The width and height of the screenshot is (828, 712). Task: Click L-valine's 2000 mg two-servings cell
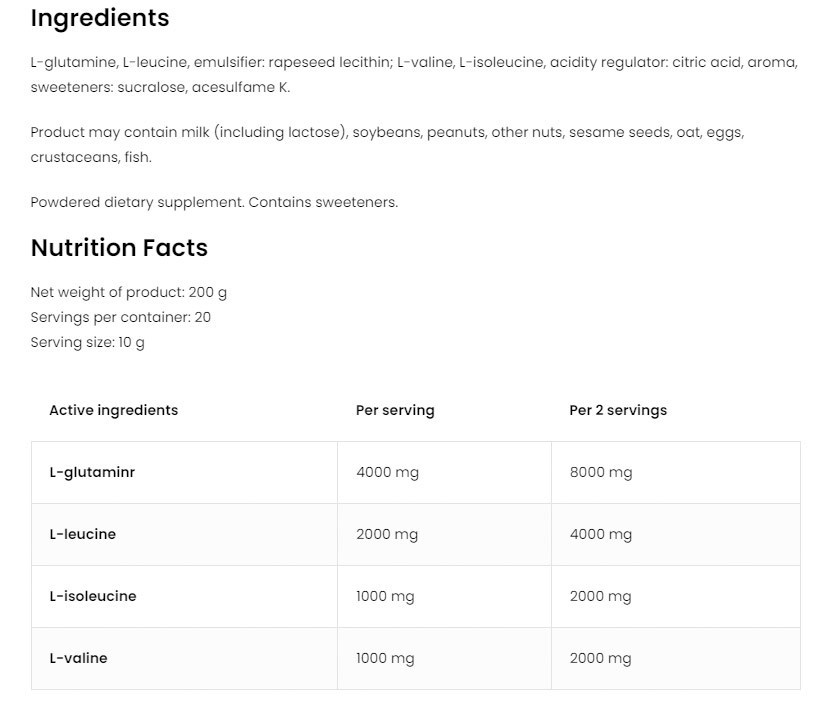pos(601,658)
